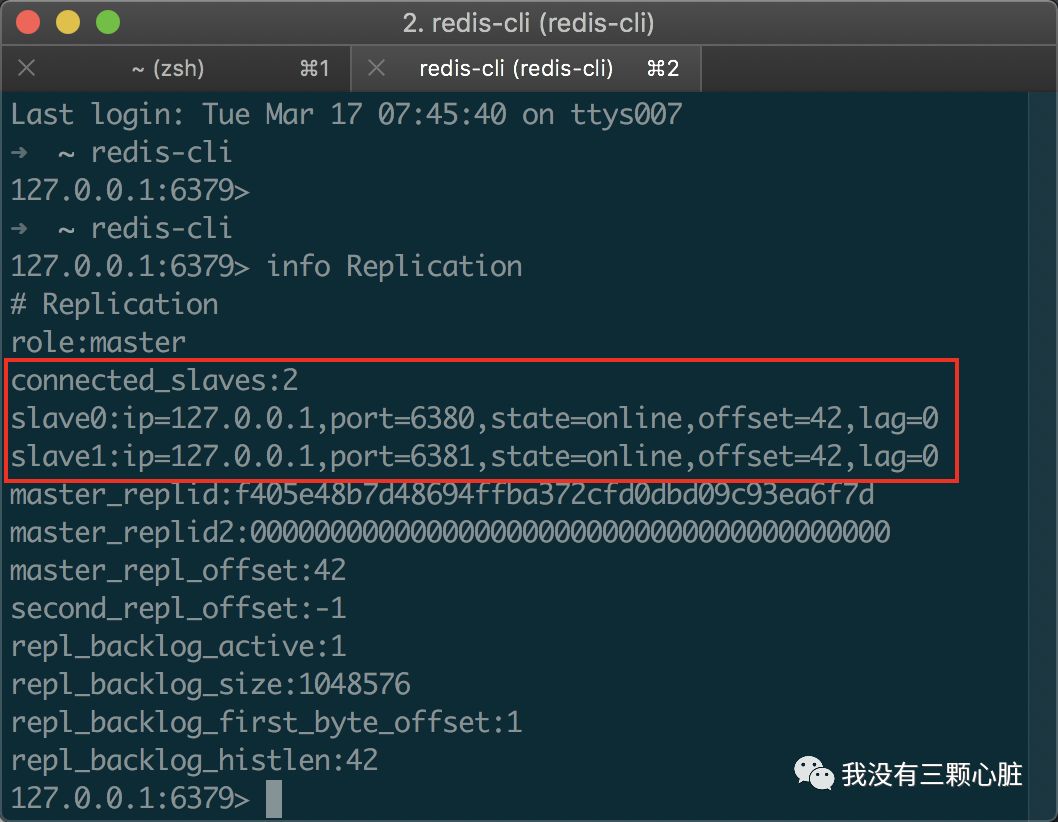The width and height of the screenshot is (1058, 822).
Task: Close the ~ (zsh) tab
Action: [27, 68]
